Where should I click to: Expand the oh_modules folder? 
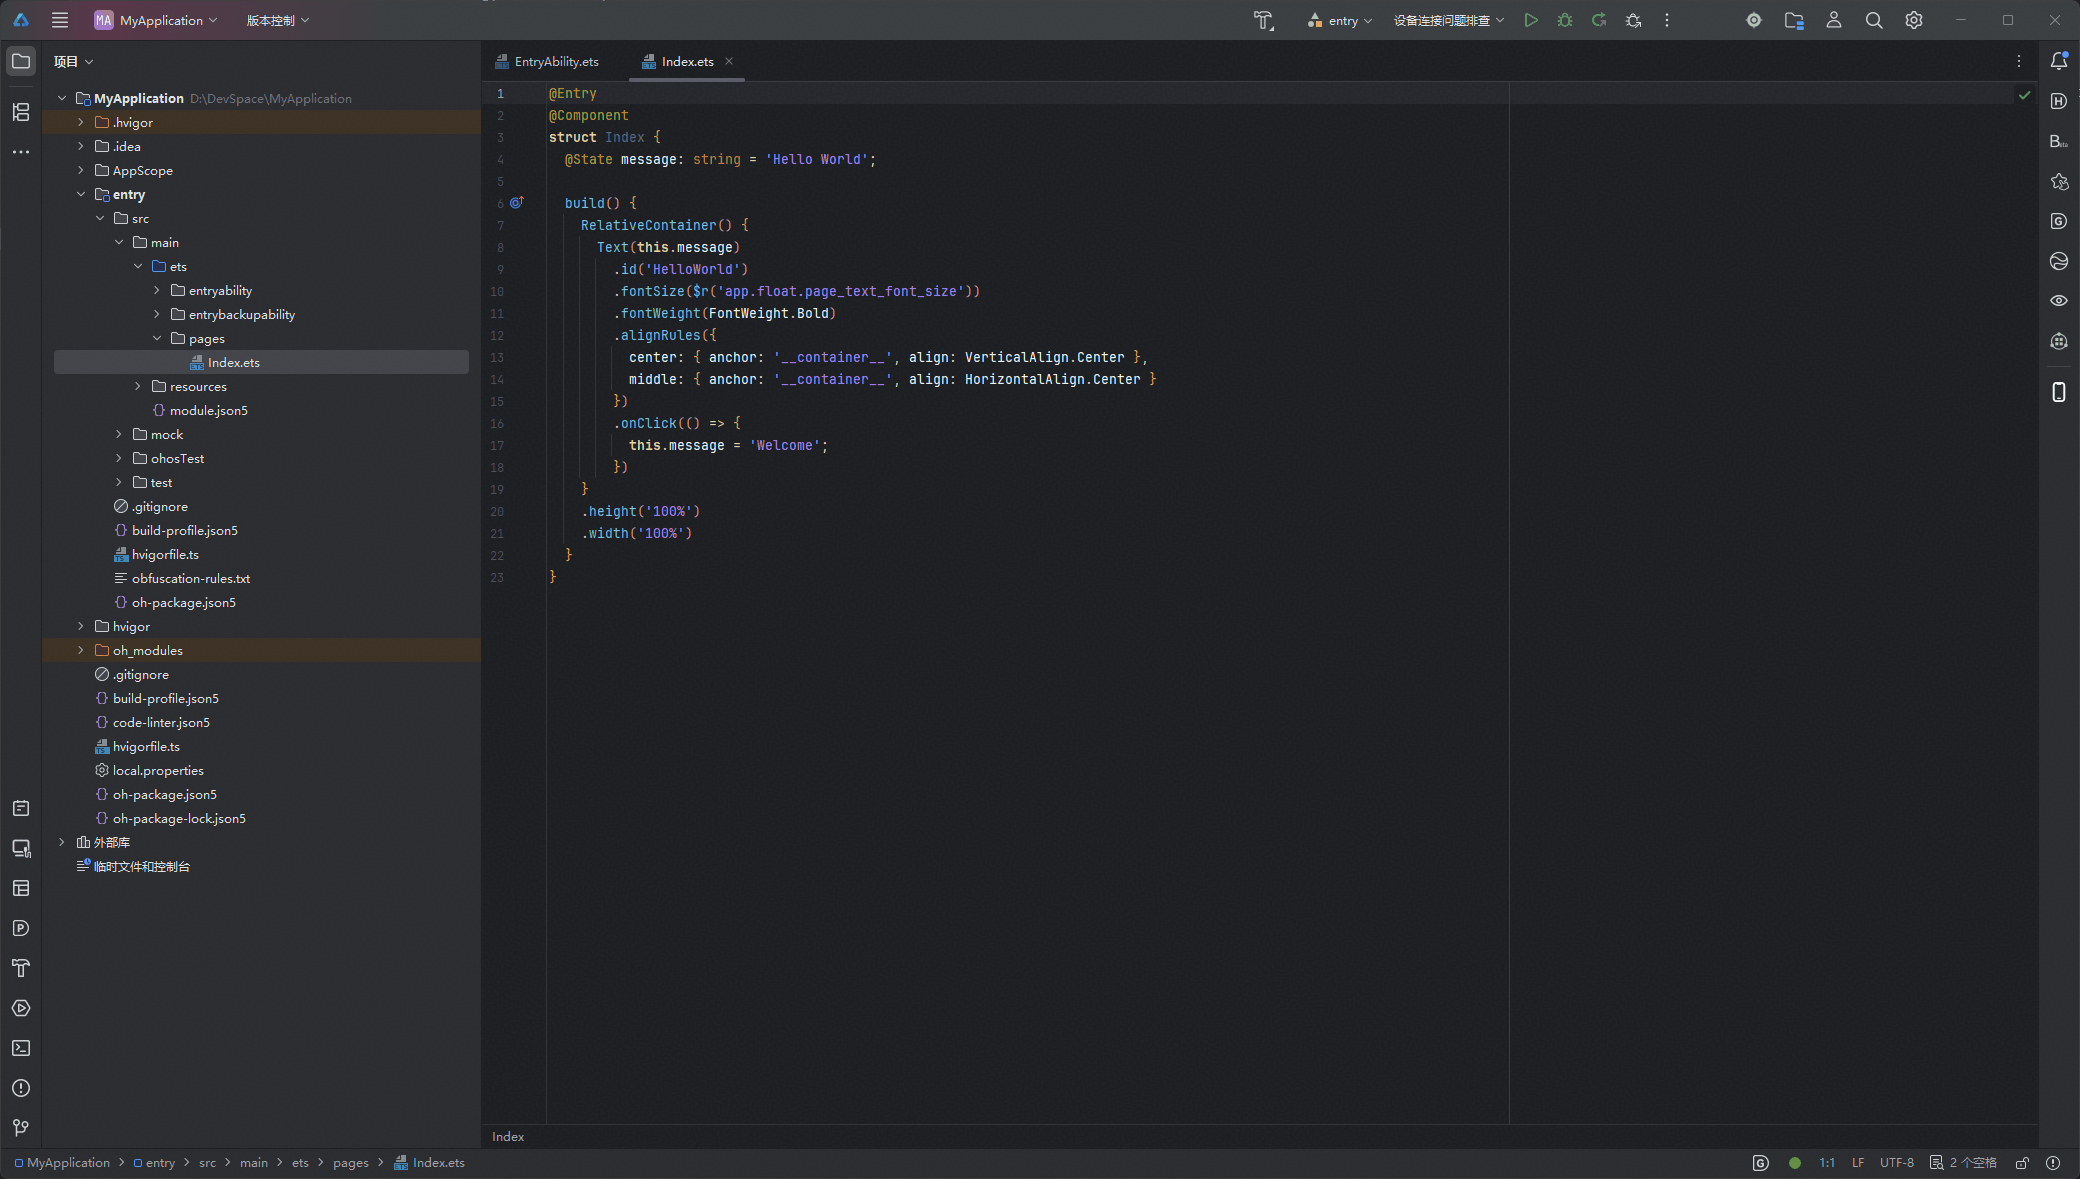point(81,650)
